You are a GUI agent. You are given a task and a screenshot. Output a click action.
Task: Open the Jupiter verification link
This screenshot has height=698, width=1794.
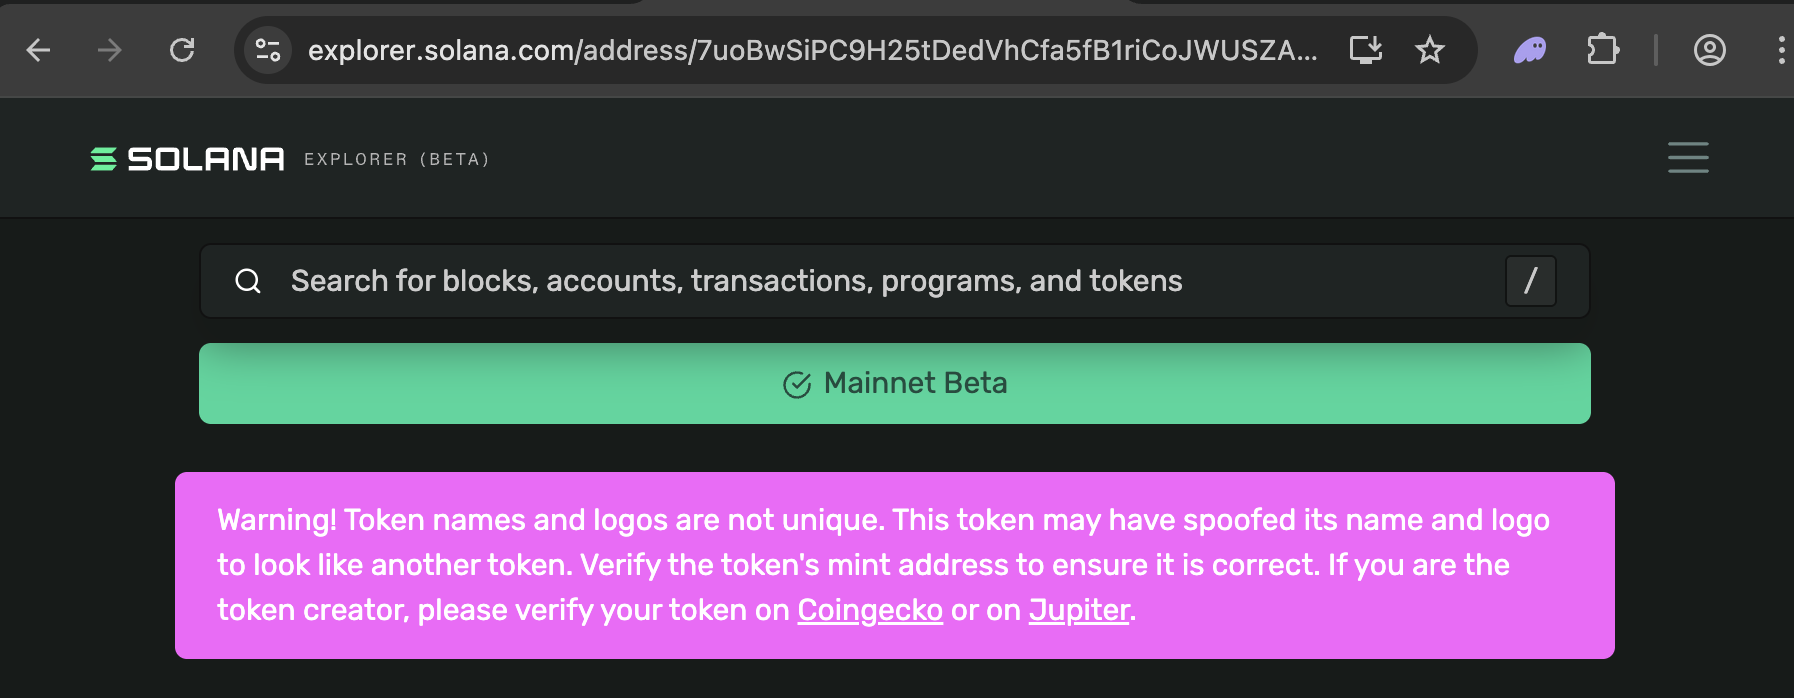[x=1078, y=609]
